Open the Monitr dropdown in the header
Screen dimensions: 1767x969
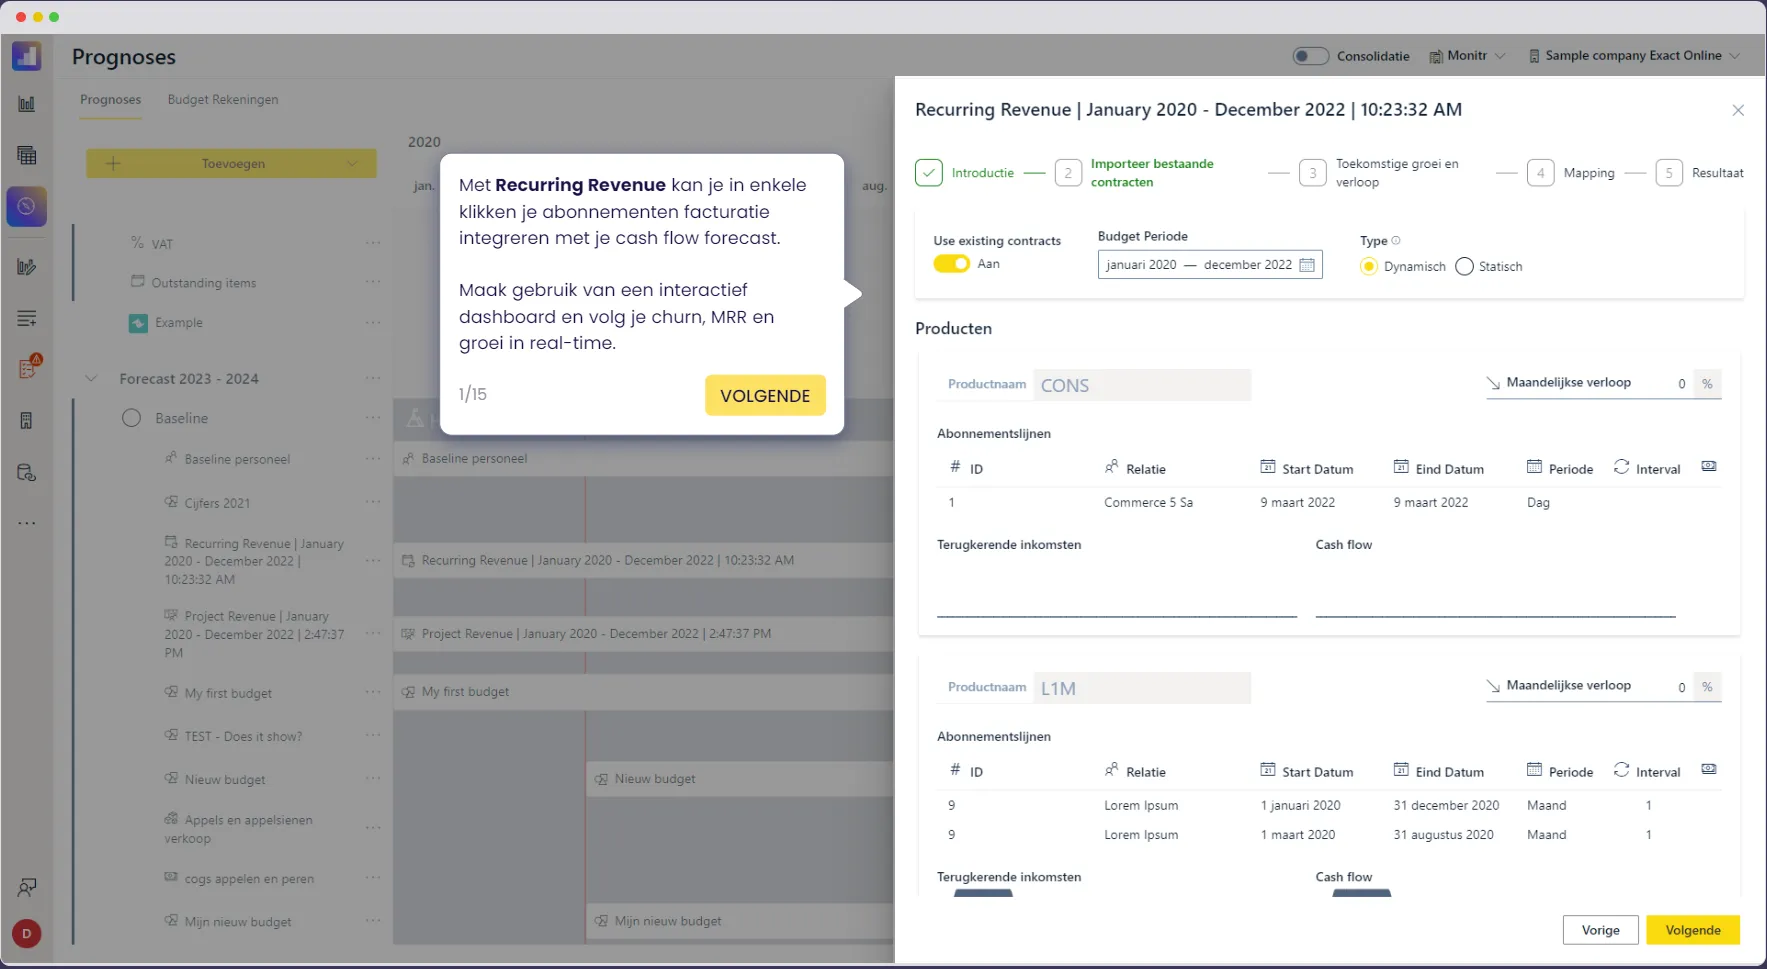[1467, 56]
